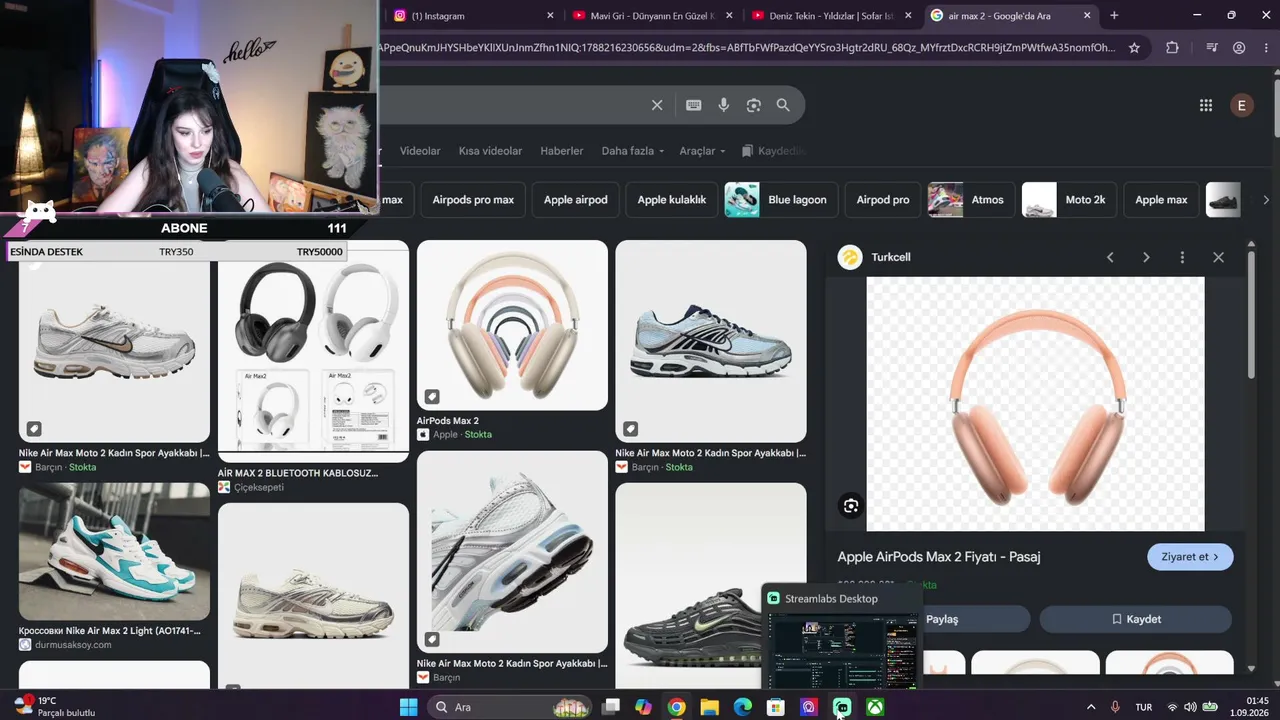The width and height of the screenshot is (1280, 720).
Task: Close the Turkcell image preview panel
Action: pyautogui.click(x=1218, y=257)
